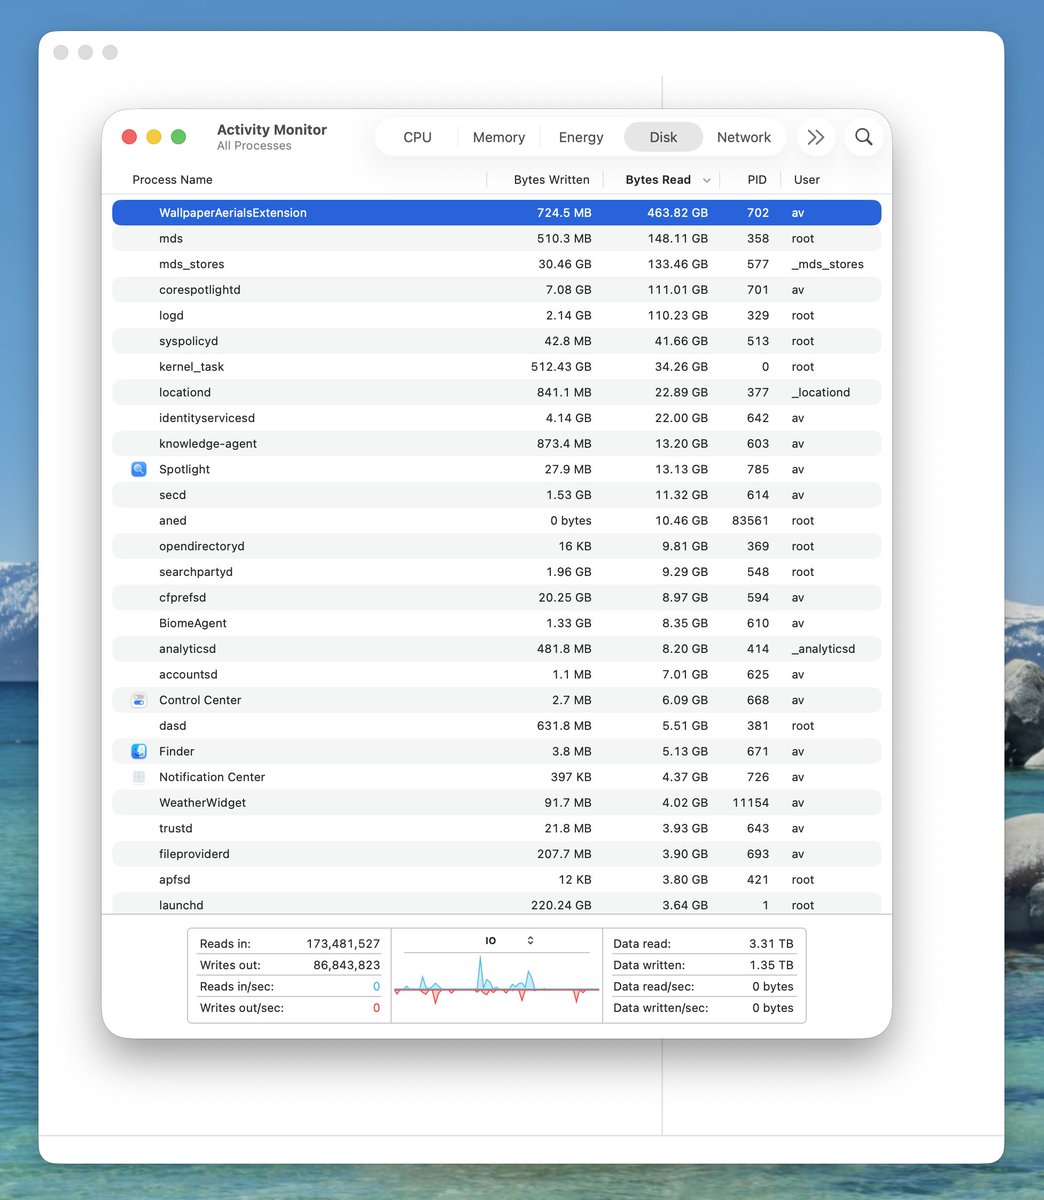The height and width of the screenshot is (1200, 1044).
Task: Click the Data written/sec label
Action: tap(661, 1008)
